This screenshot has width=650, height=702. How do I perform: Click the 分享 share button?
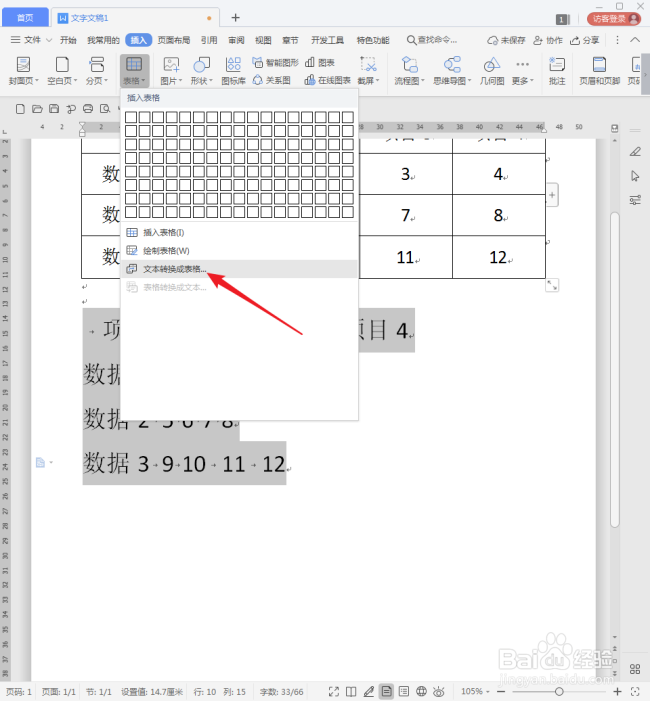[x=584, y=40]
